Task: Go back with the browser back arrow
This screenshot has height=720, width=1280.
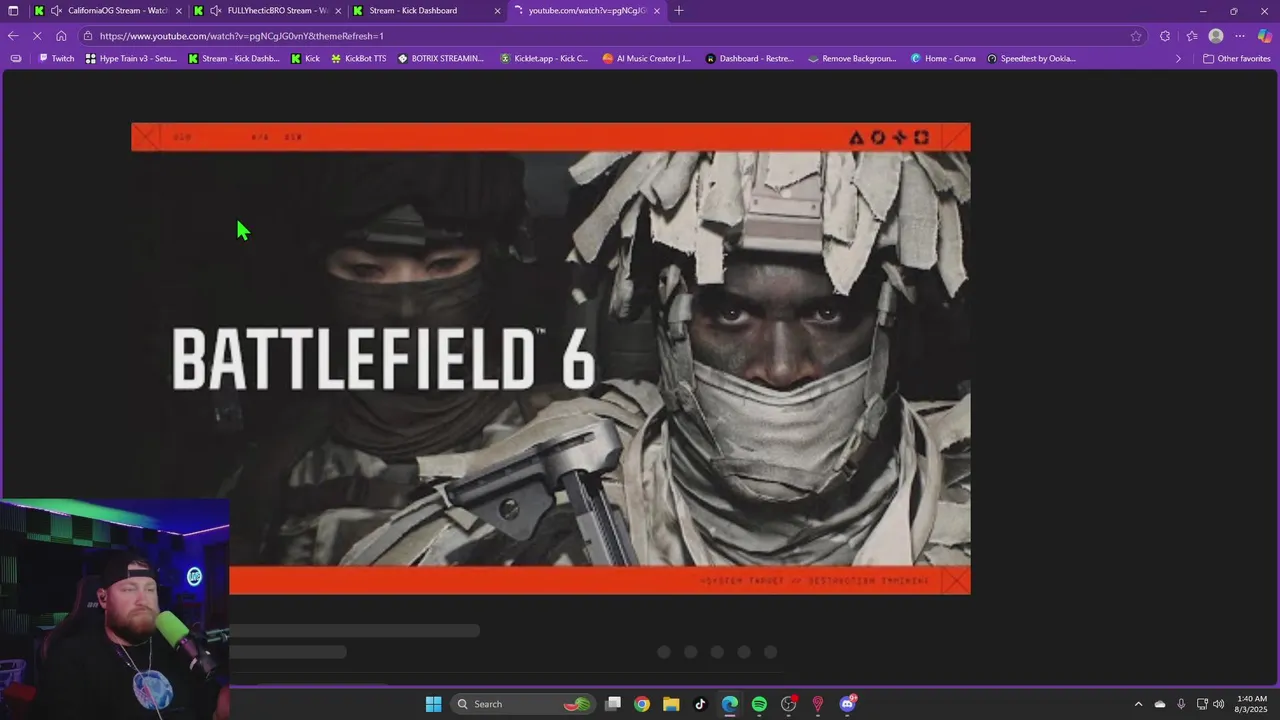Action: tap(13, 36)
